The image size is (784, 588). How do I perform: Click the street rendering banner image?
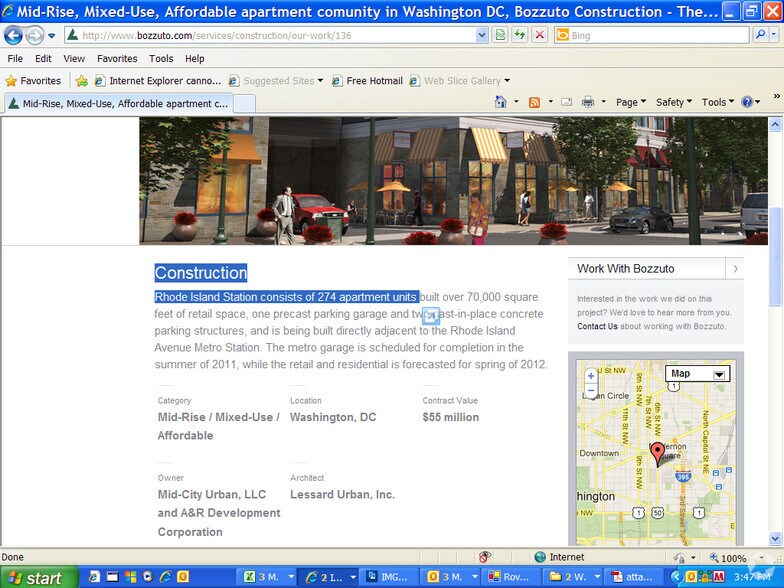pyautogui.click(x=453, y=181)
